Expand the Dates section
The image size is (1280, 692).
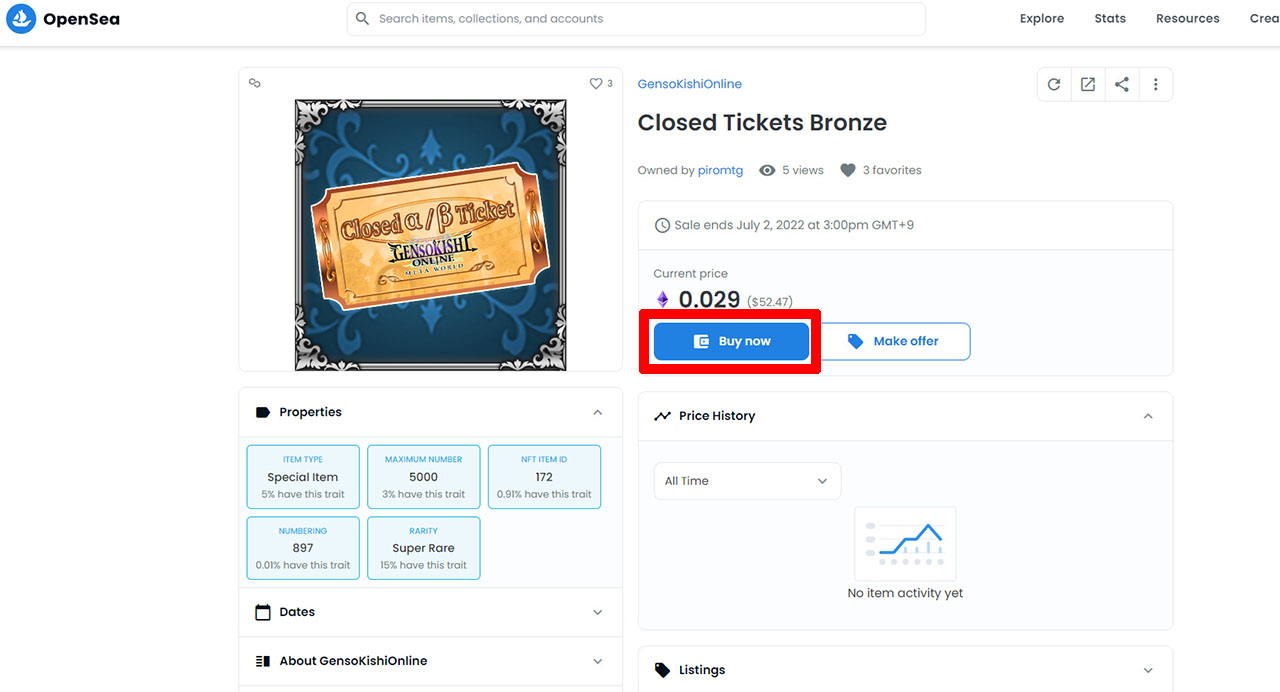pos(598,612)
